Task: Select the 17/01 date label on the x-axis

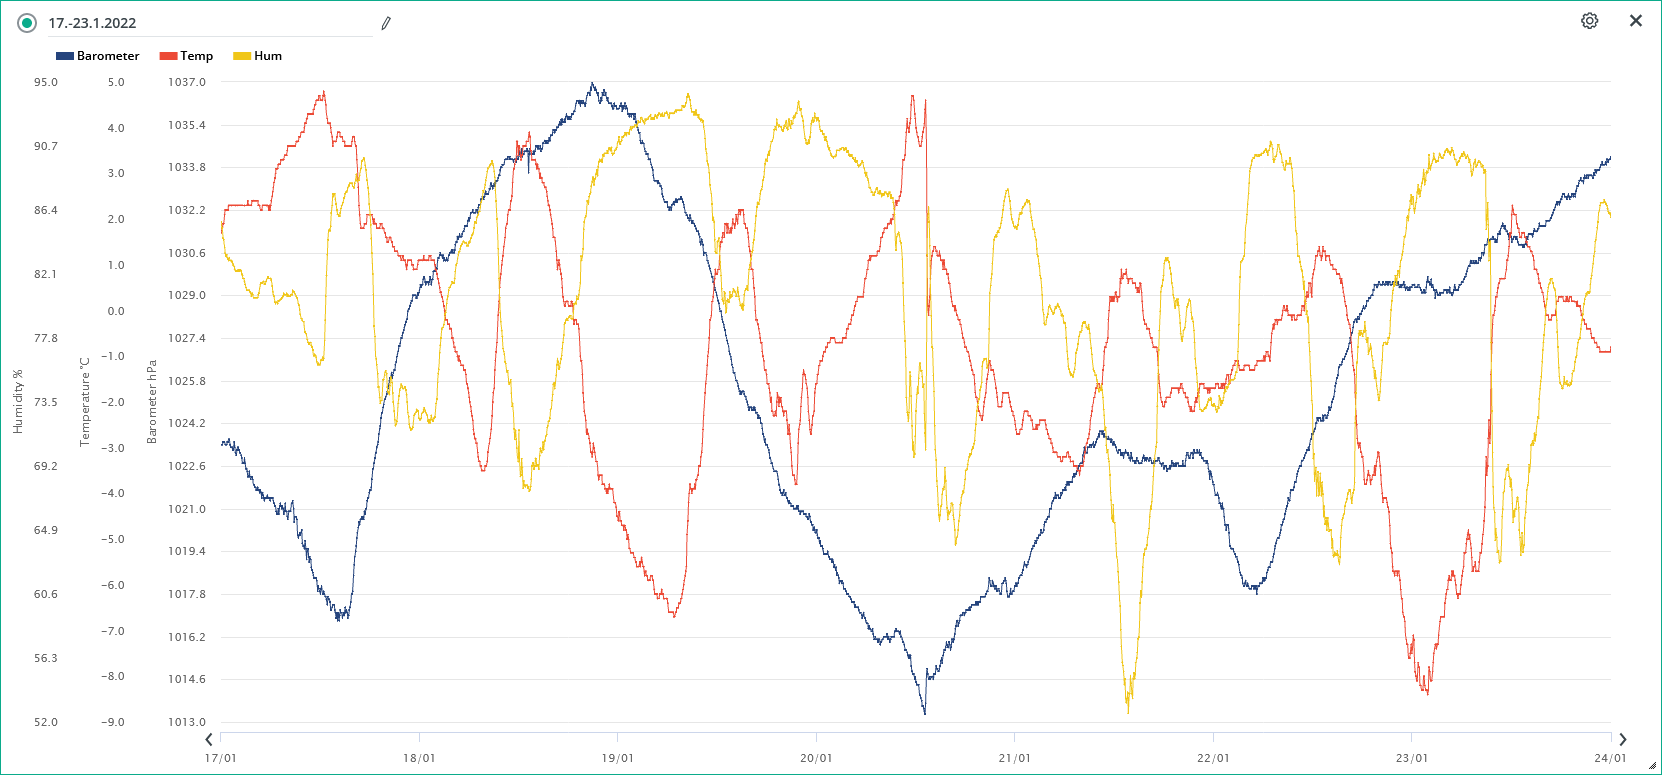Action: point(221,758)
